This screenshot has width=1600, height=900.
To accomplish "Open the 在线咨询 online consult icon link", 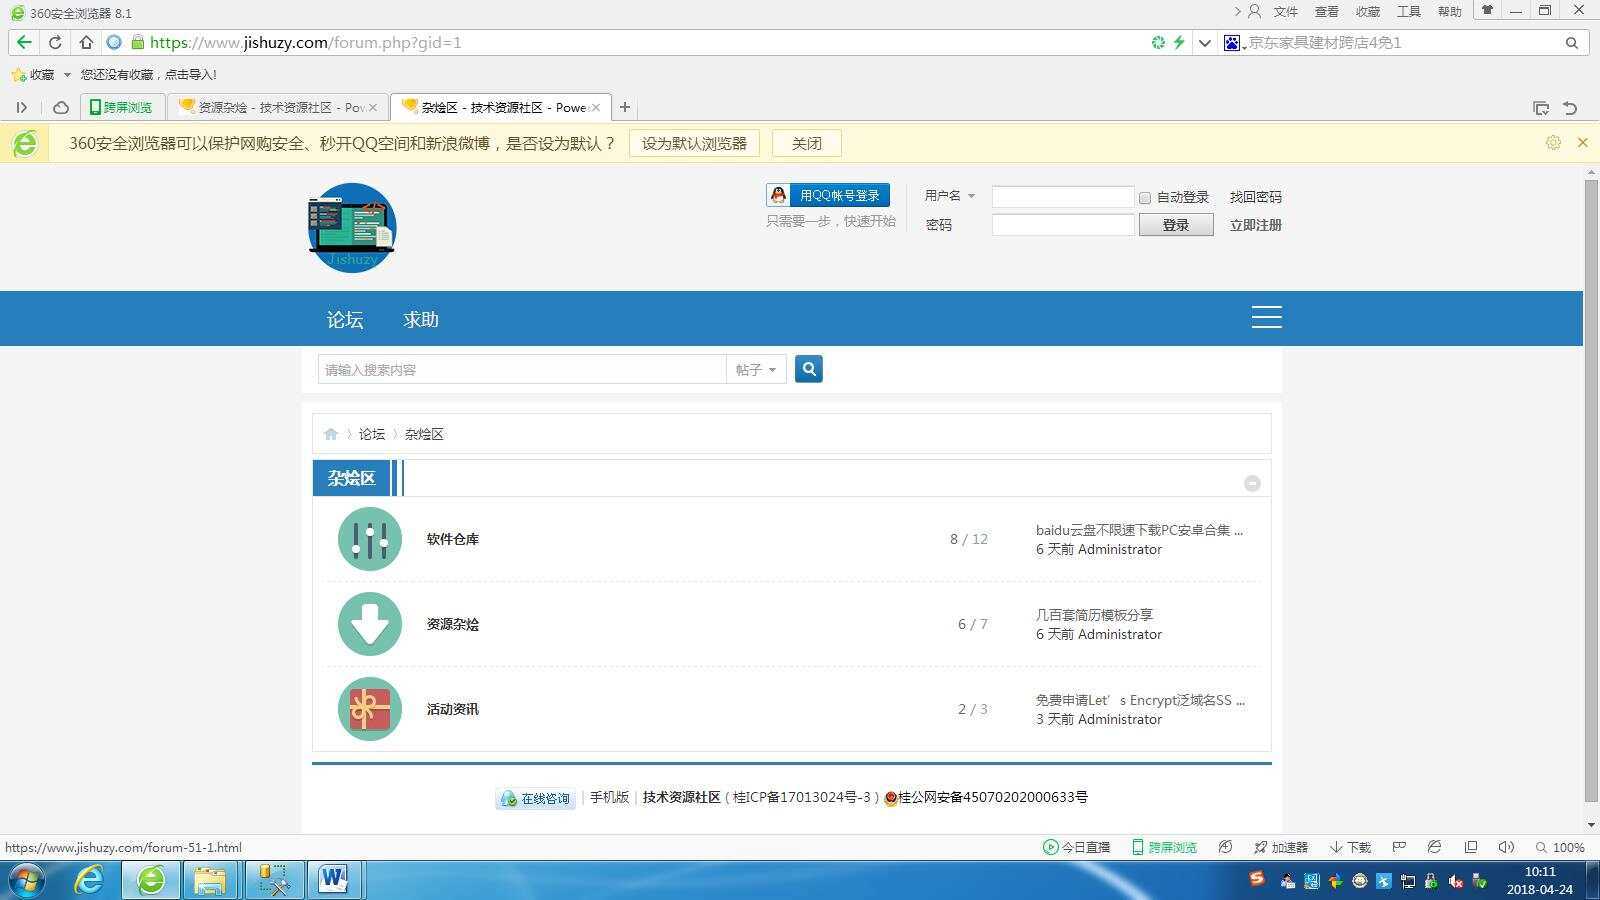I will coord(534,798).
